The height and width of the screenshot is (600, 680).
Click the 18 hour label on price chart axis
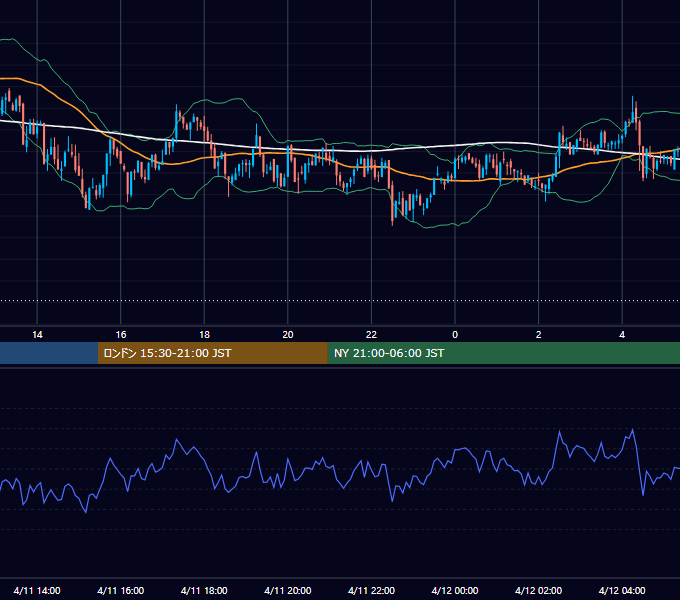[x=204, y=335]
